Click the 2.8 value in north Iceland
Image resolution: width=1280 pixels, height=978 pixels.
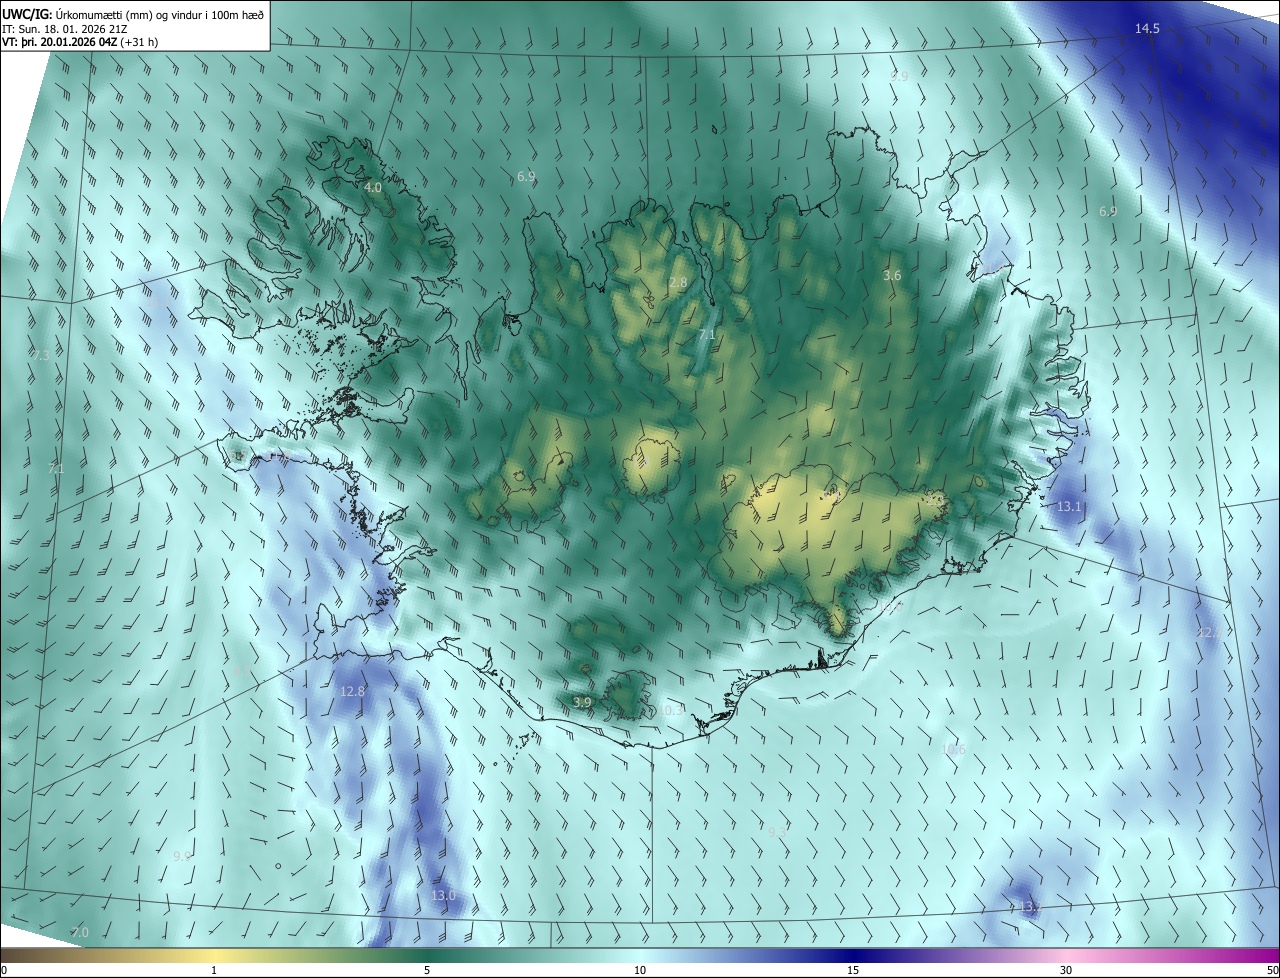click(x=678, y=283)
